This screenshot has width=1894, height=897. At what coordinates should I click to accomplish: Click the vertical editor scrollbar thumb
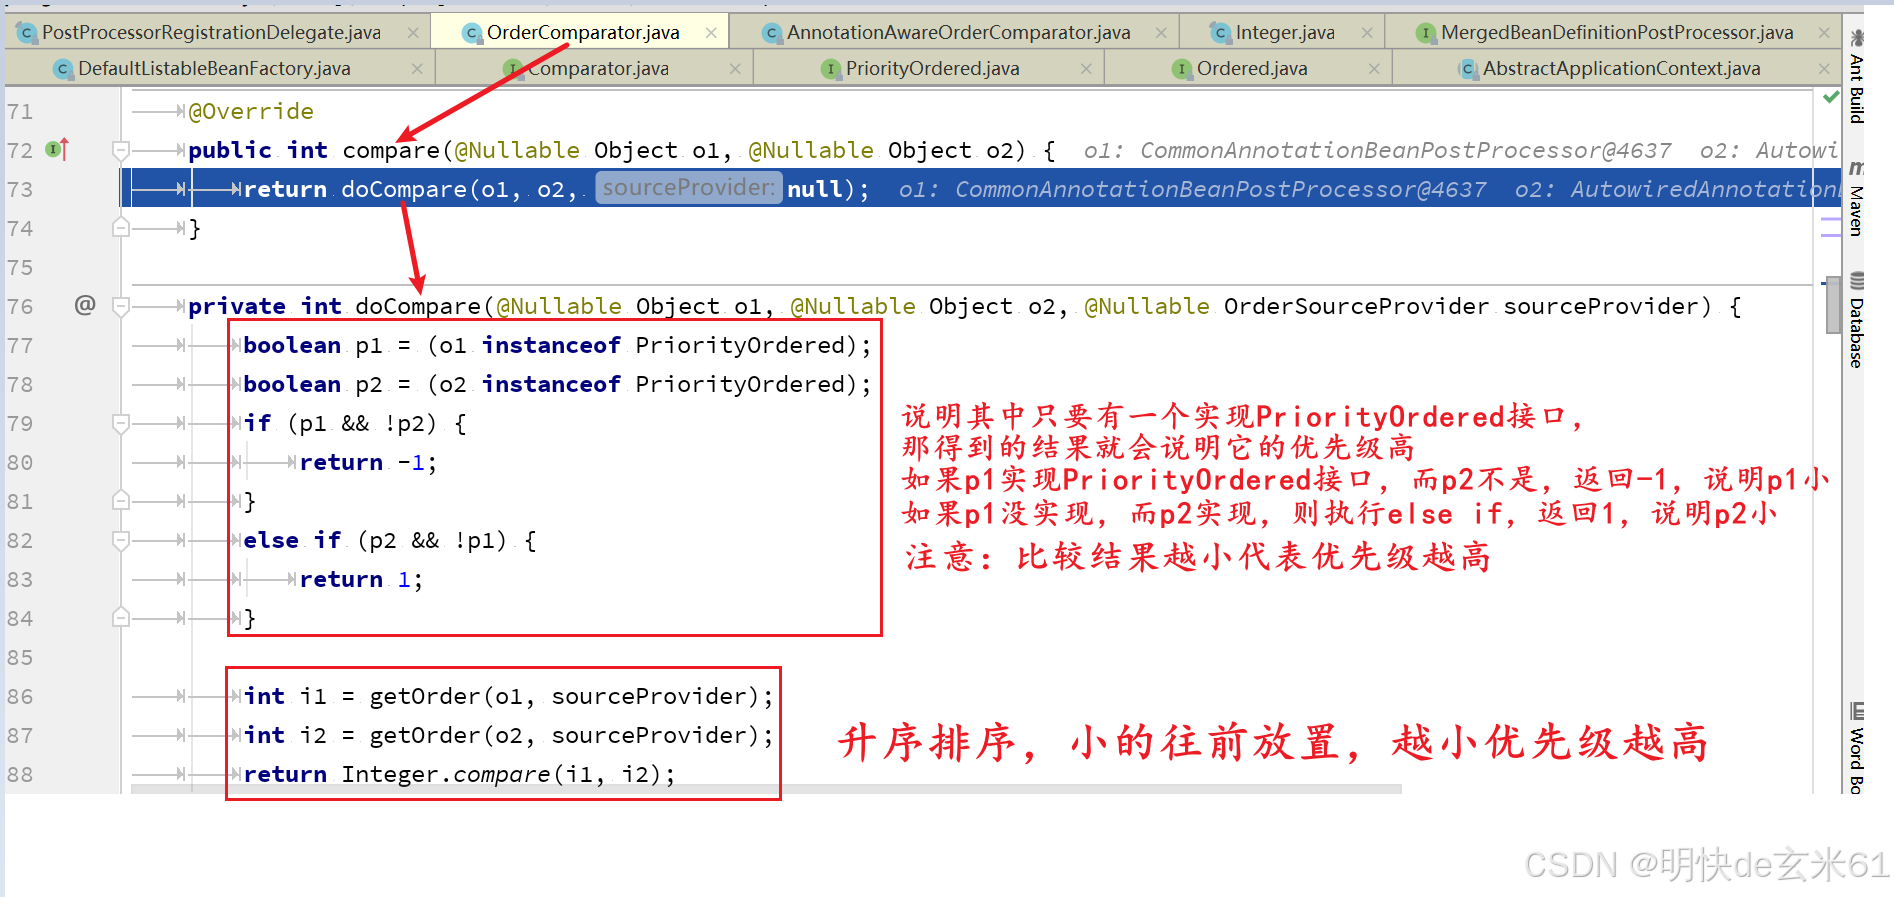click(x=1833, y=304)
